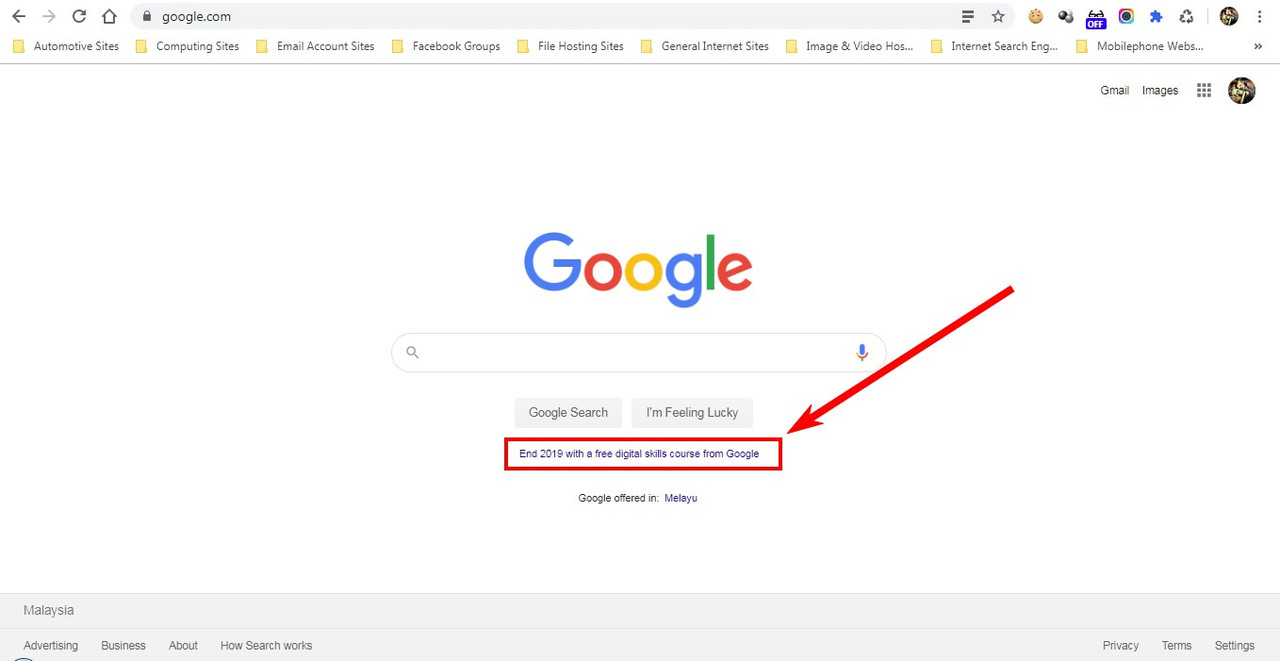Screen dimensions: 1280x661
Task: Click the magnifier icon in search box
Action: tap(412, 352)
